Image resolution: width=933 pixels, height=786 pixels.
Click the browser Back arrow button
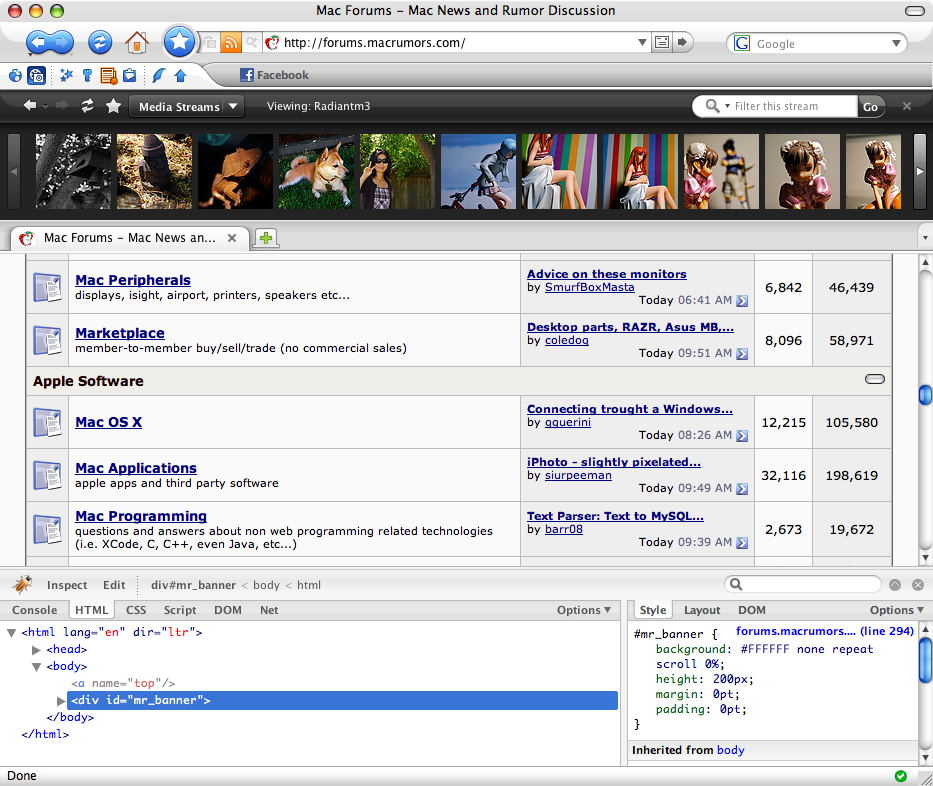38,42
